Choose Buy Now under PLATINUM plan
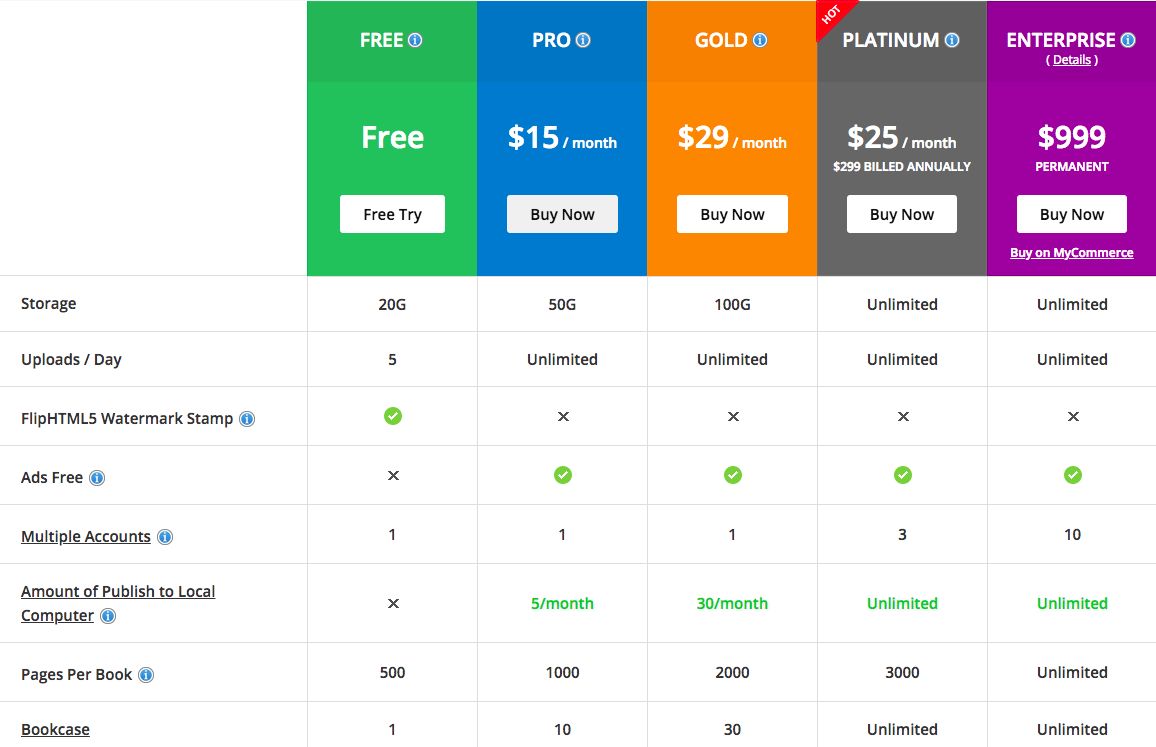The height and width of the screenshot is (747, 1156). tap(902, 214)
